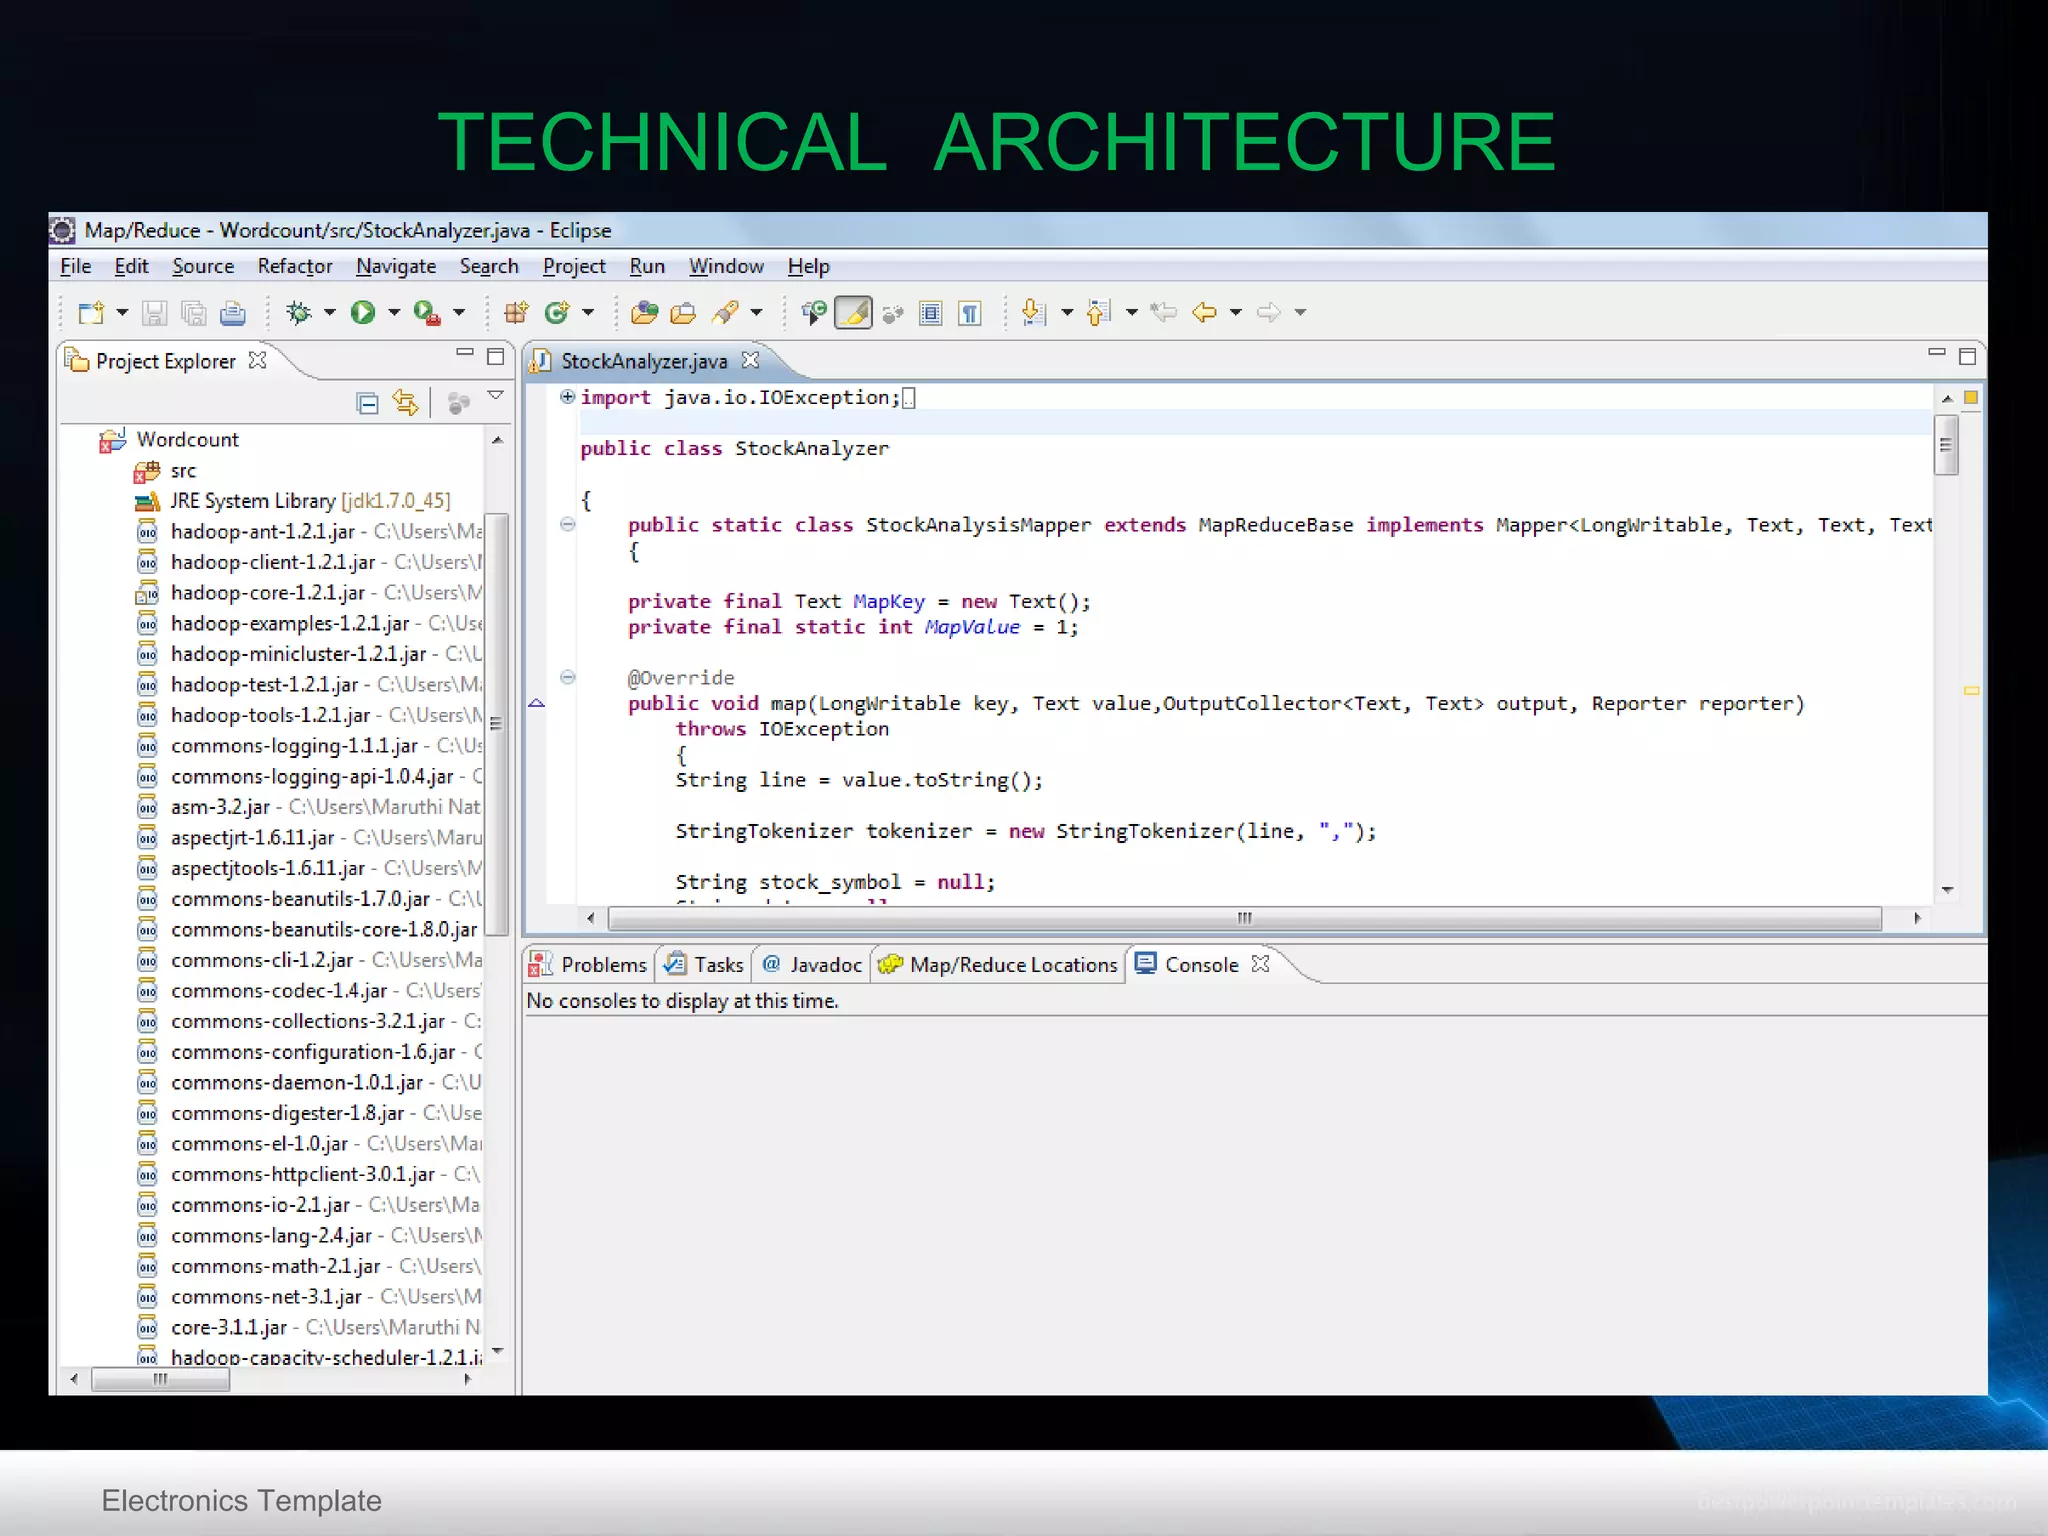Screen dimensions: 2048x1536
Task: Click the Save All icon
Action: coord(193,313)
